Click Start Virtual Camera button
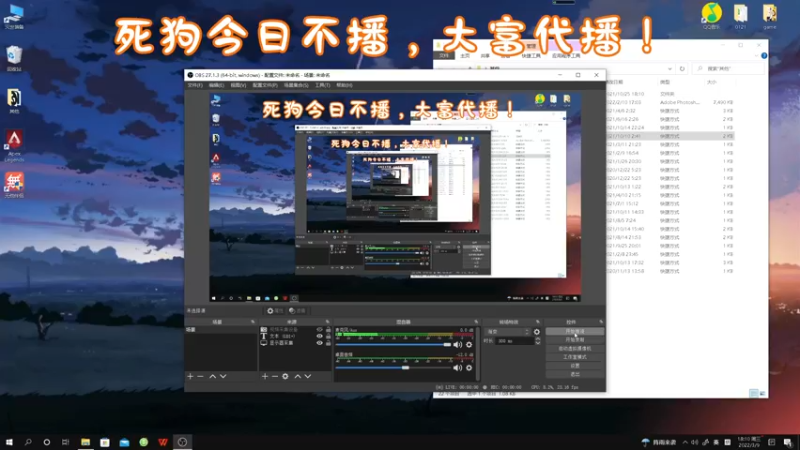The width and height of the screenshot is (800, 450). (574, 348)
